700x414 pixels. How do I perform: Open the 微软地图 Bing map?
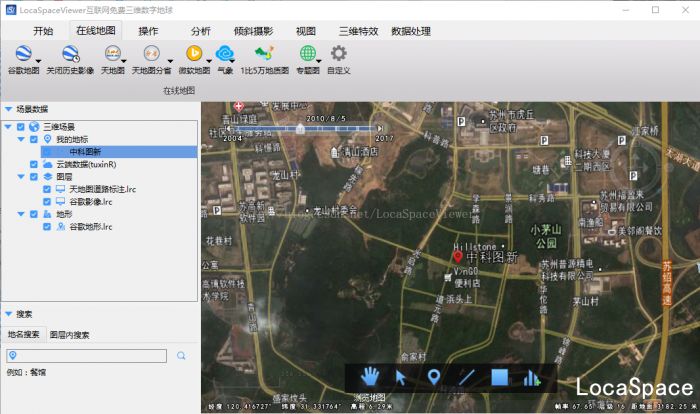pos(194,53)
